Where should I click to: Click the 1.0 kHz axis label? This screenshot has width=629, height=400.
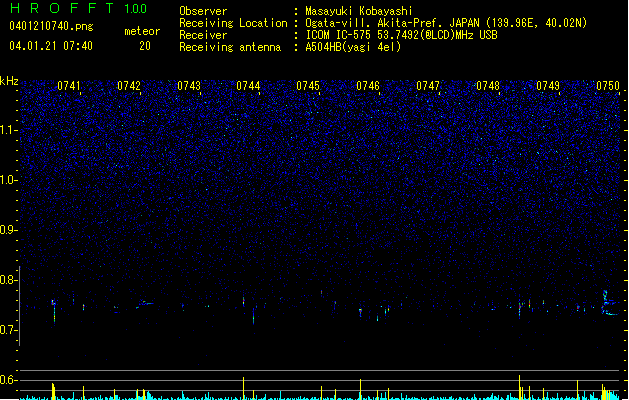click(x=8, y=180)
